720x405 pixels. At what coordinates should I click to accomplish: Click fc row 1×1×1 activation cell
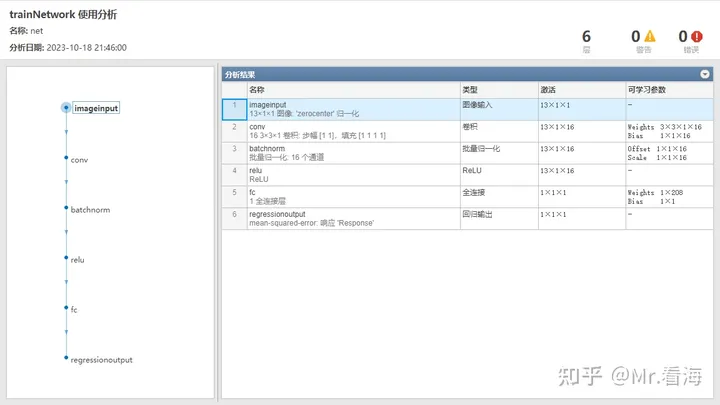pos(582,197)
